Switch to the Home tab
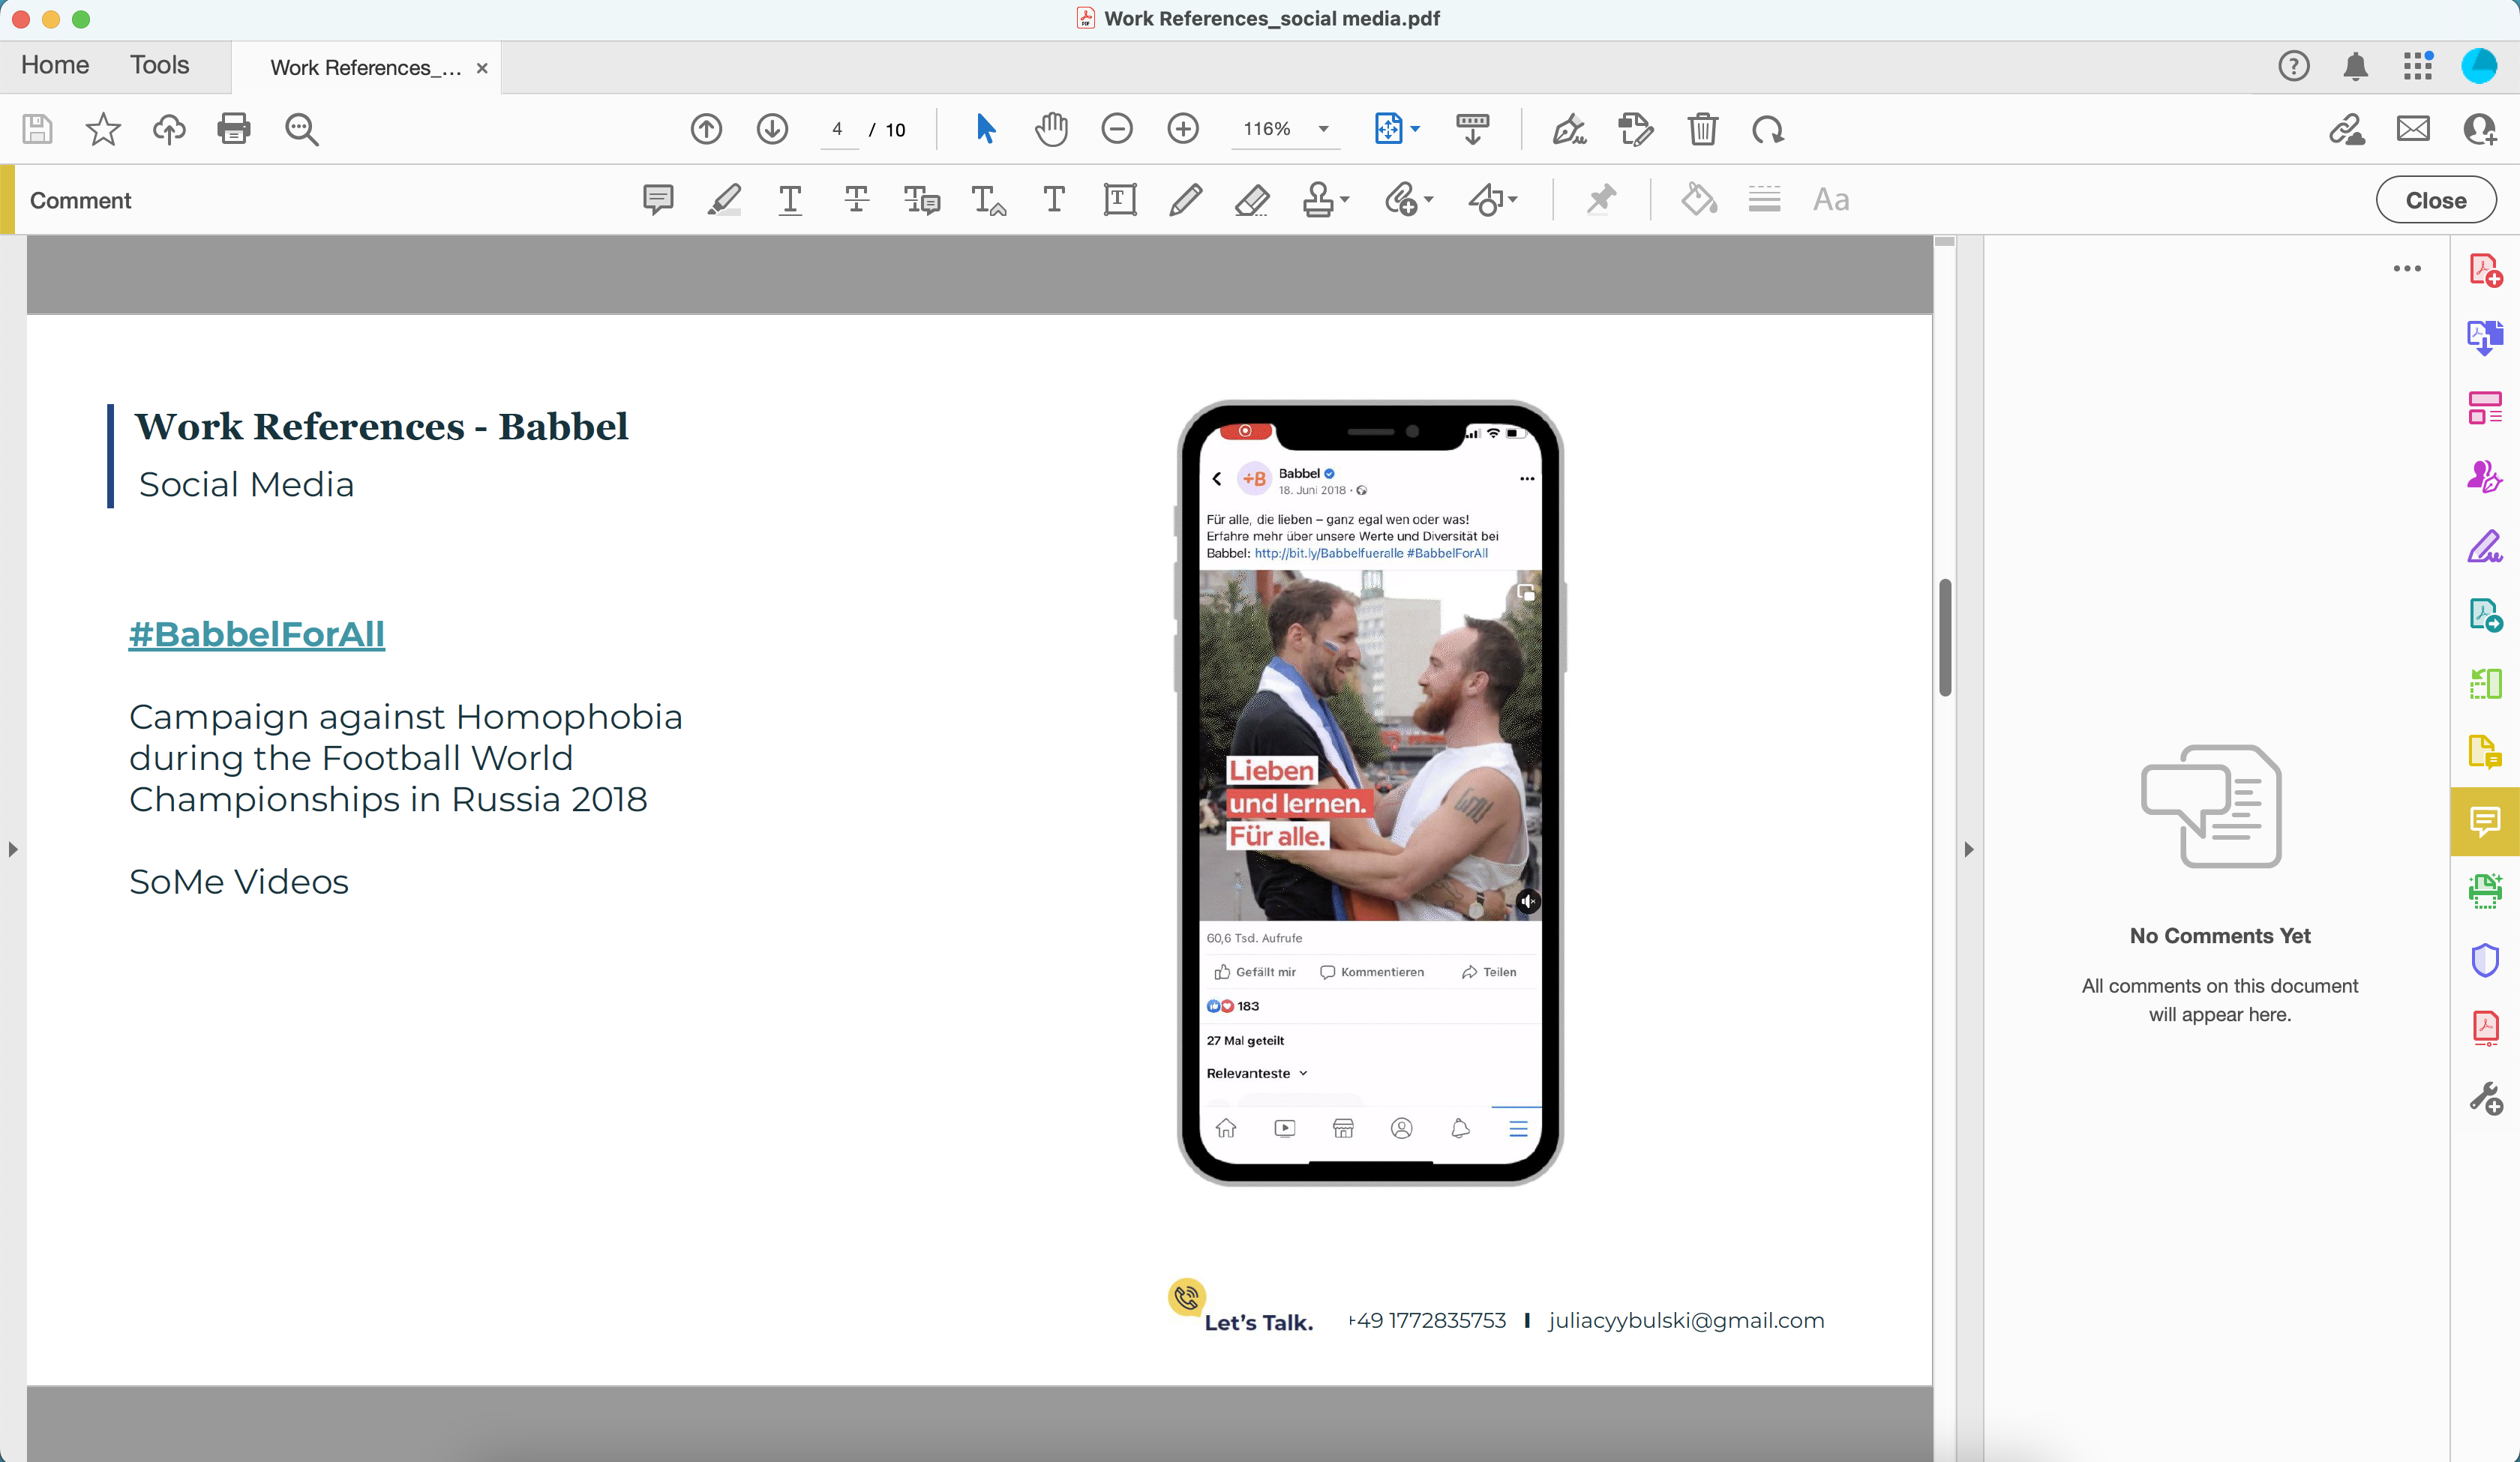Image resolution: width=2520 pixels, height=1462 pixels. coord(55,65)
